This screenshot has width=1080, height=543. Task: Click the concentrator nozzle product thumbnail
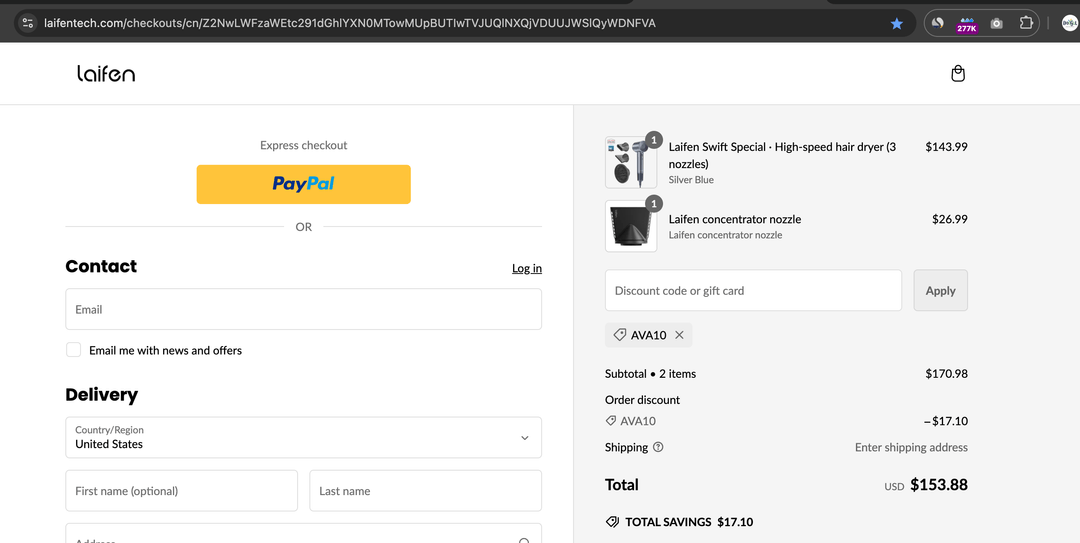(x=631, y=226)
